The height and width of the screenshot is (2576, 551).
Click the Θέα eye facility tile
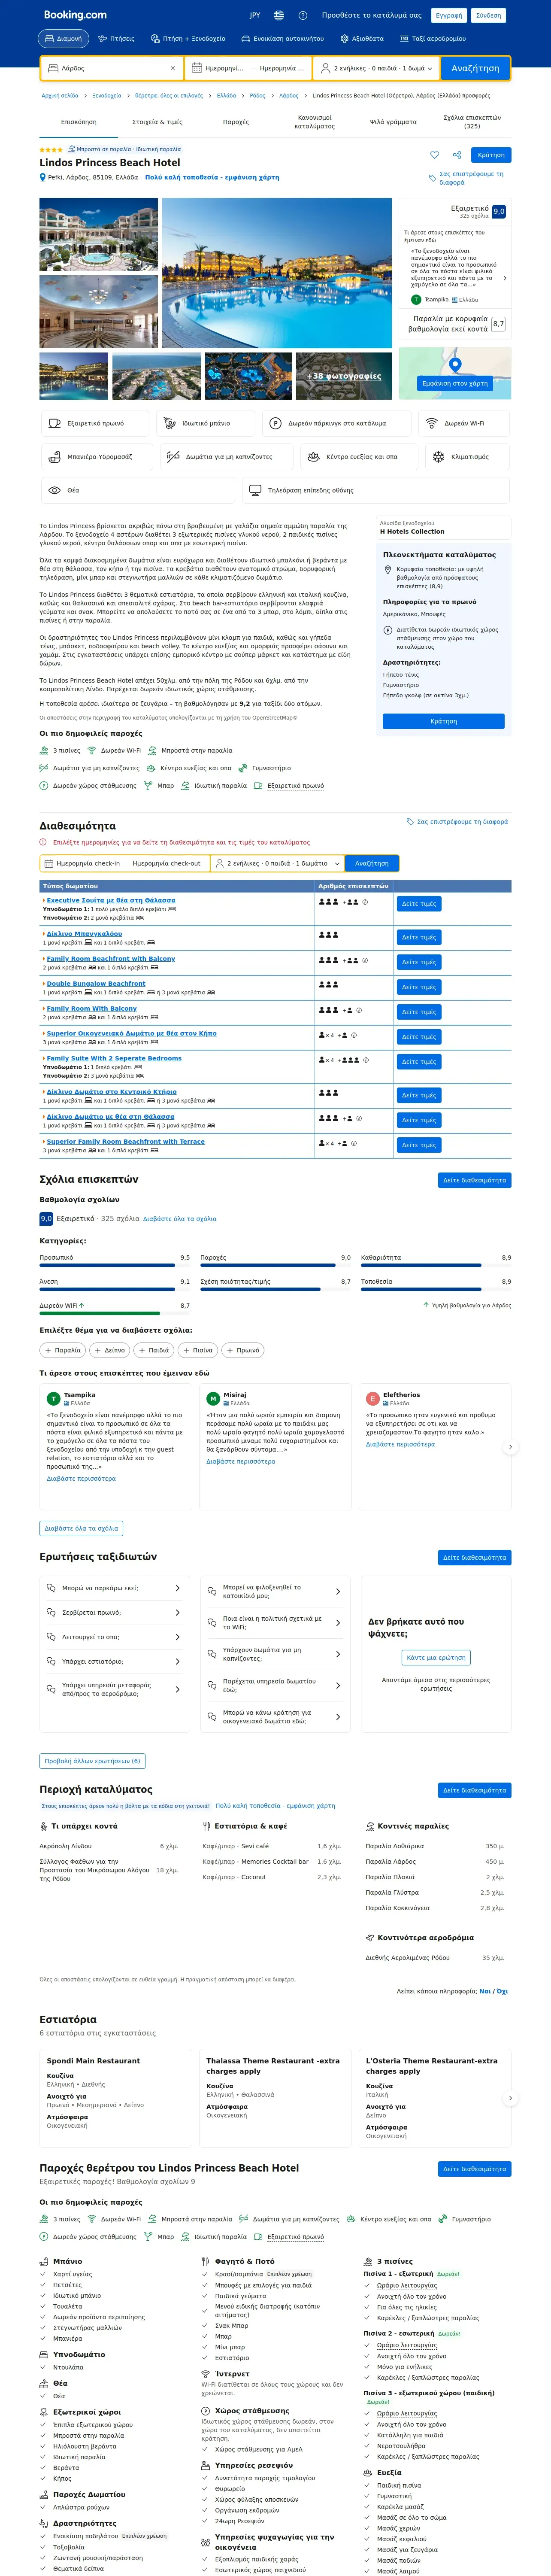click(138, 490)
